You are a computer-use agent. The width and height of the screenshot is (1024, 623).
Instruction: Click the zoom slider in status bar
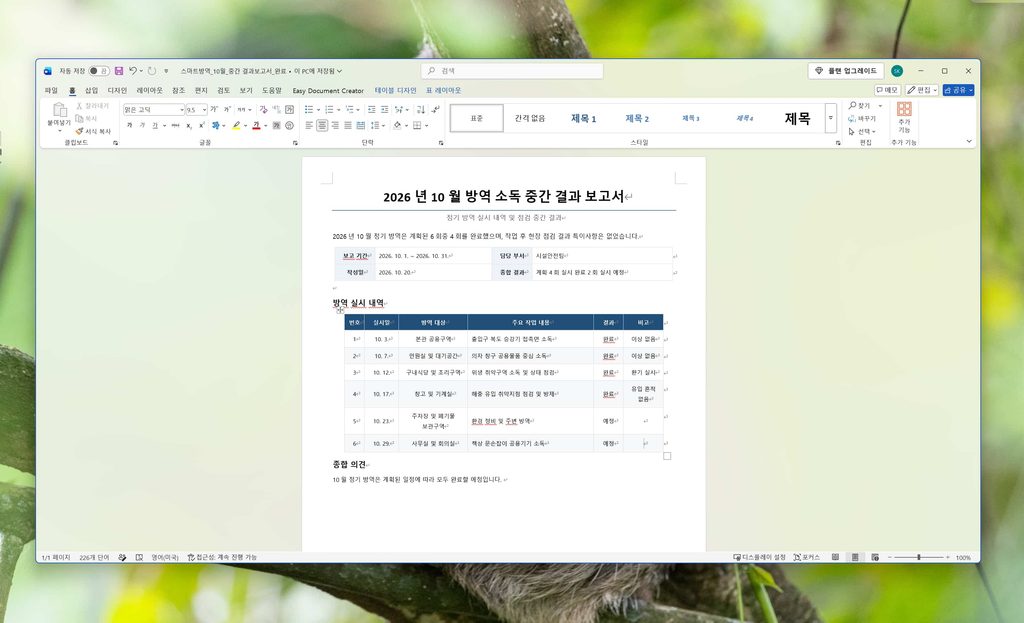point(919,557)
